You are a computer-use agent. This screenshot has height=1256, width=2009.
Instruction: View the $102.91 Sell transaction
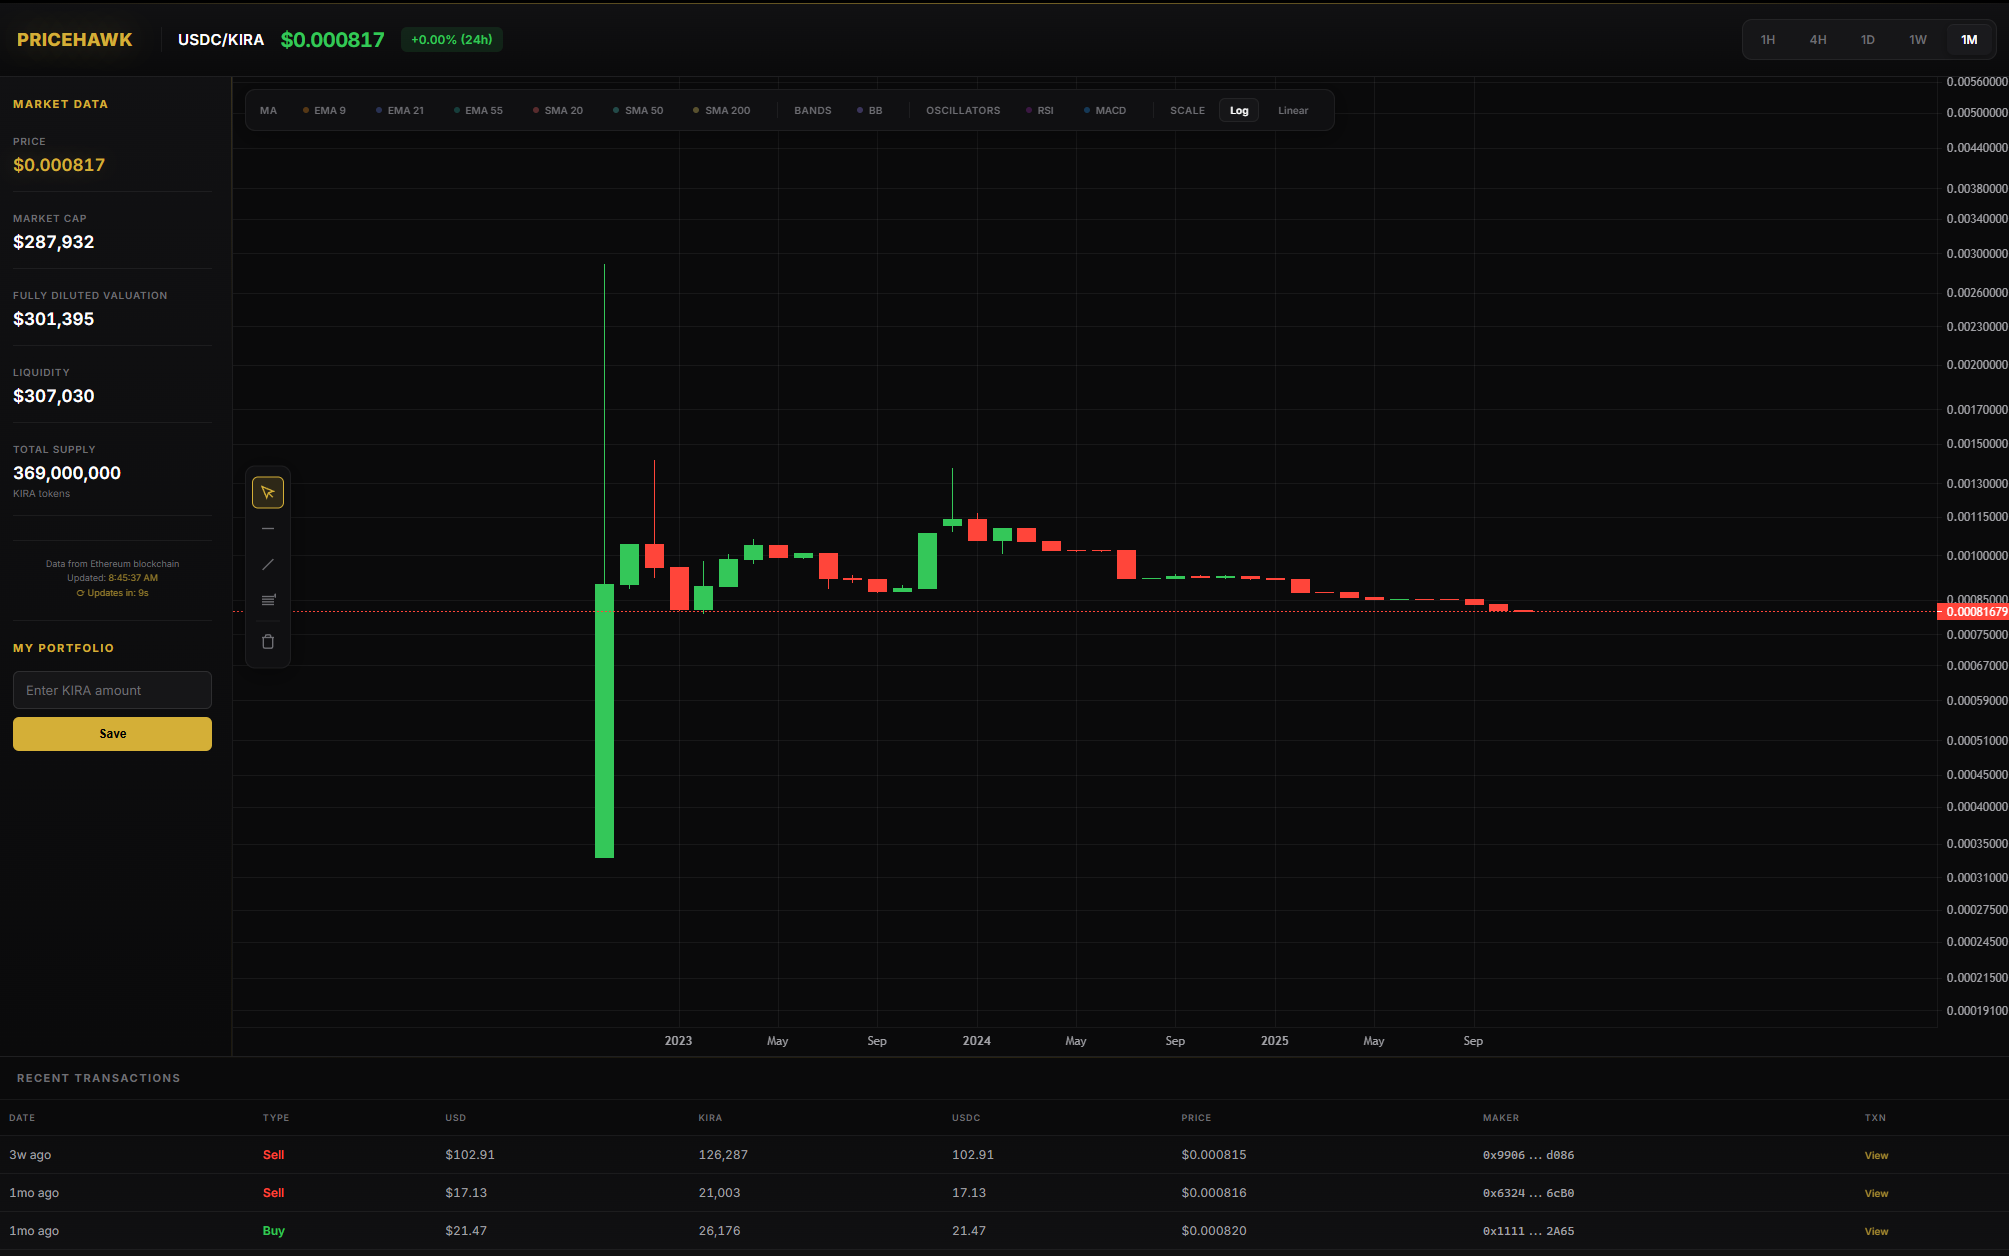(1876, 1155)
